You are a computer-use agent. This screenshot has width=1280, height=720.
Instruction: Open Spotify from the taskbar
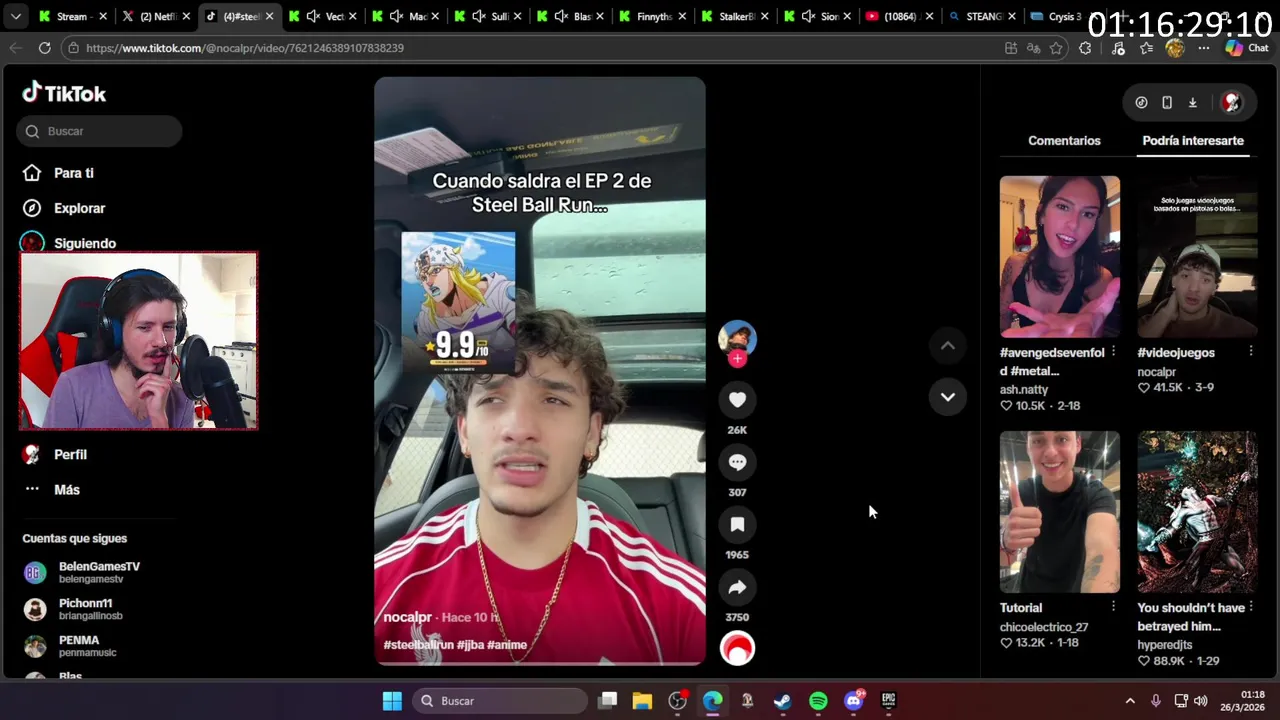(x=818, y=701)
